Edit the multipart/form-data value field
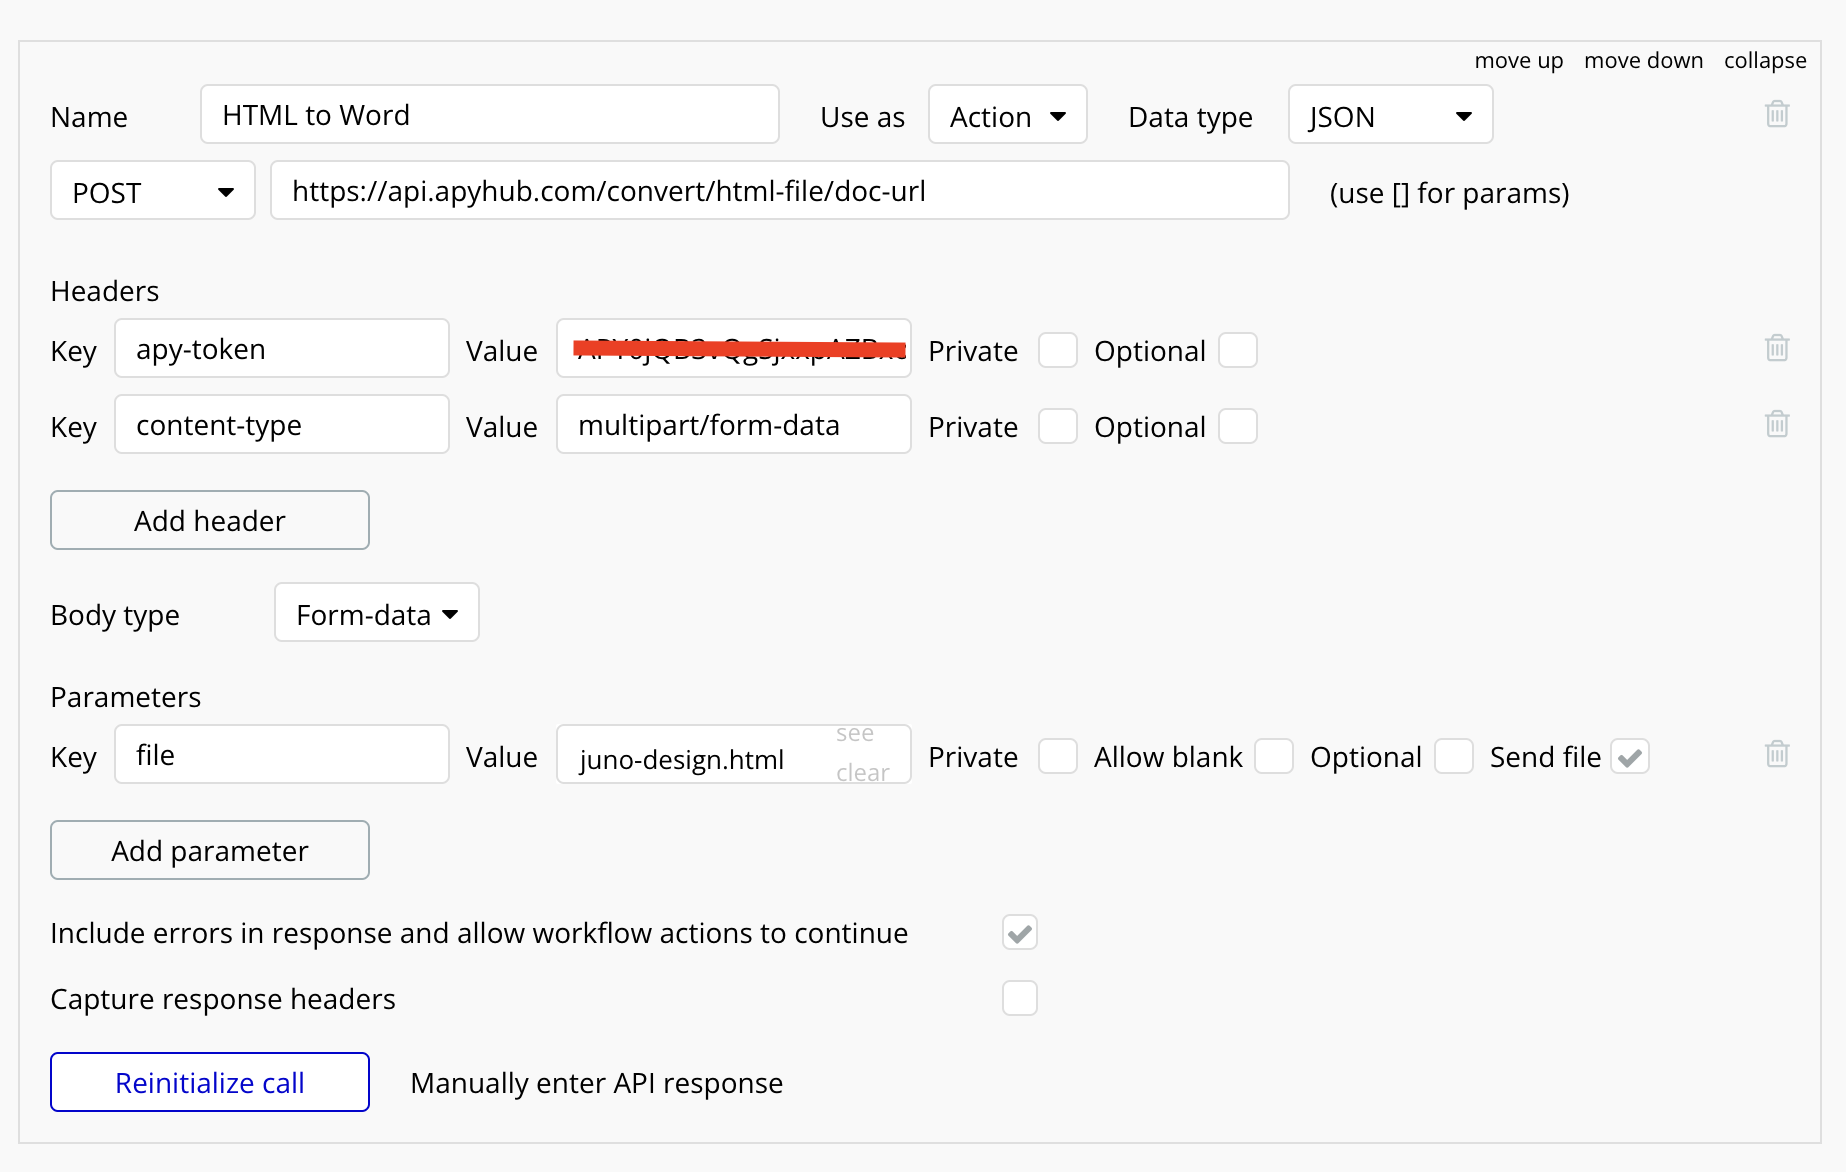1846x1172 pixels. 734,424
